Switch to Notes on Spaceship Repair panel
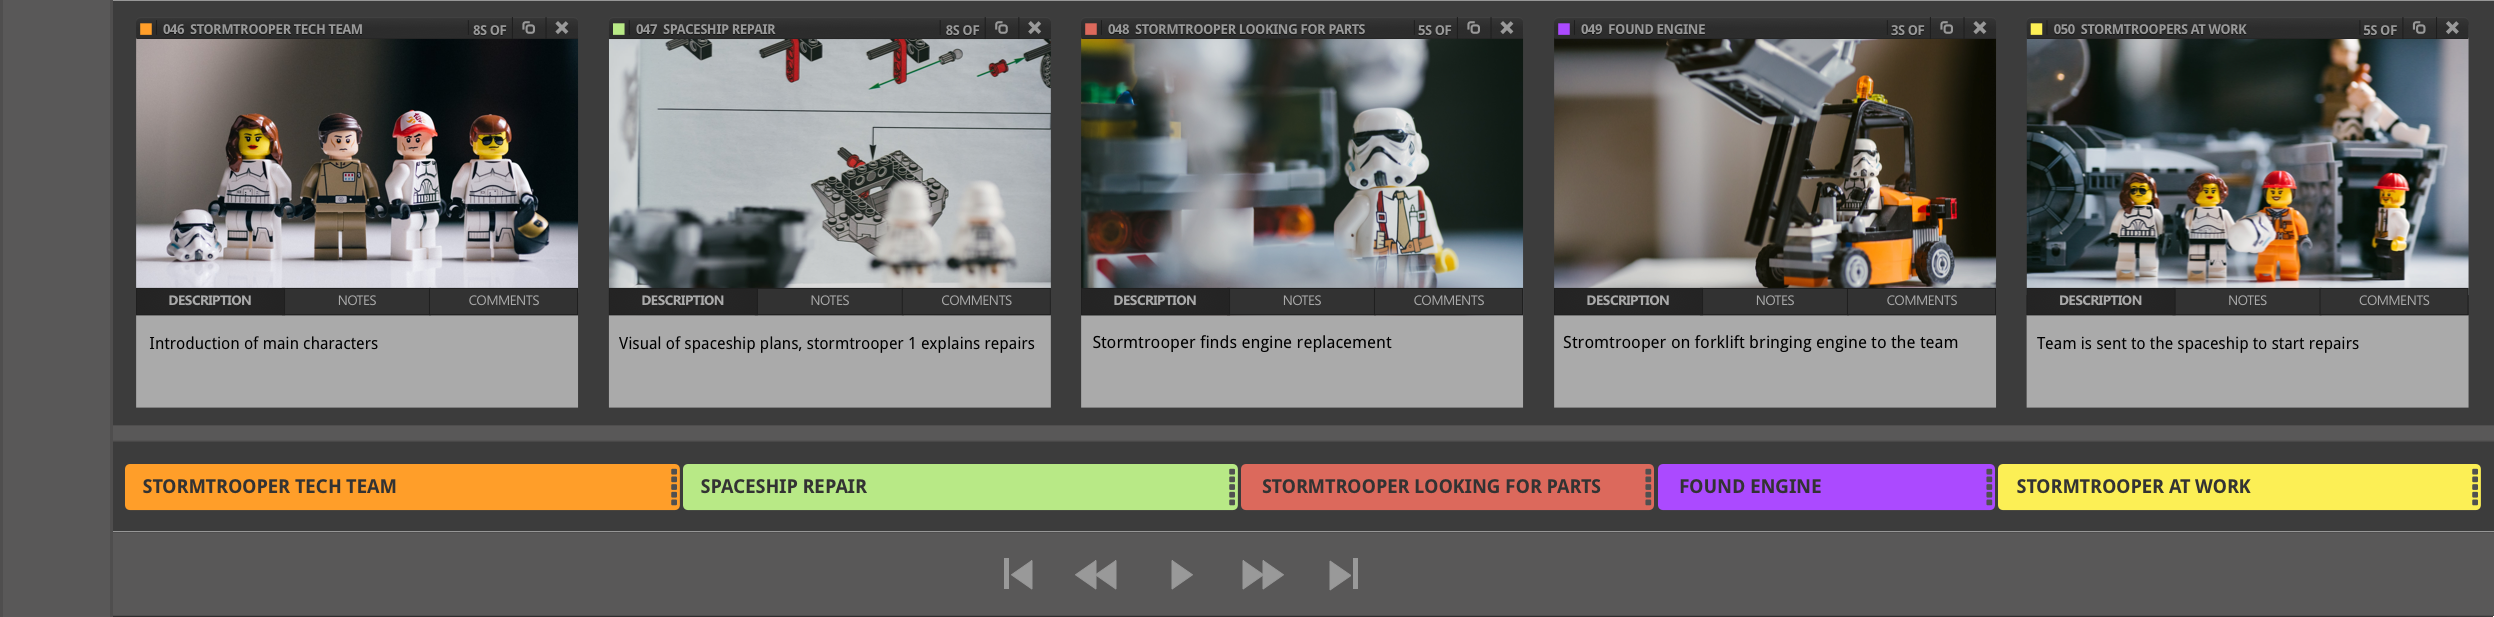This screenshot has width=2494, height=617. coord(830,301)
